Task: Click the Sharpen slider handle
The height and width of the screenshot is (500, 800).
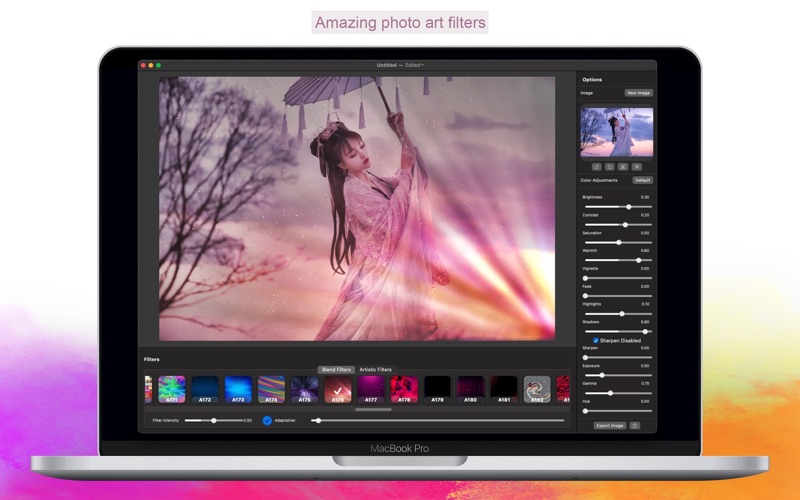Action: click(x=585, y=358)
